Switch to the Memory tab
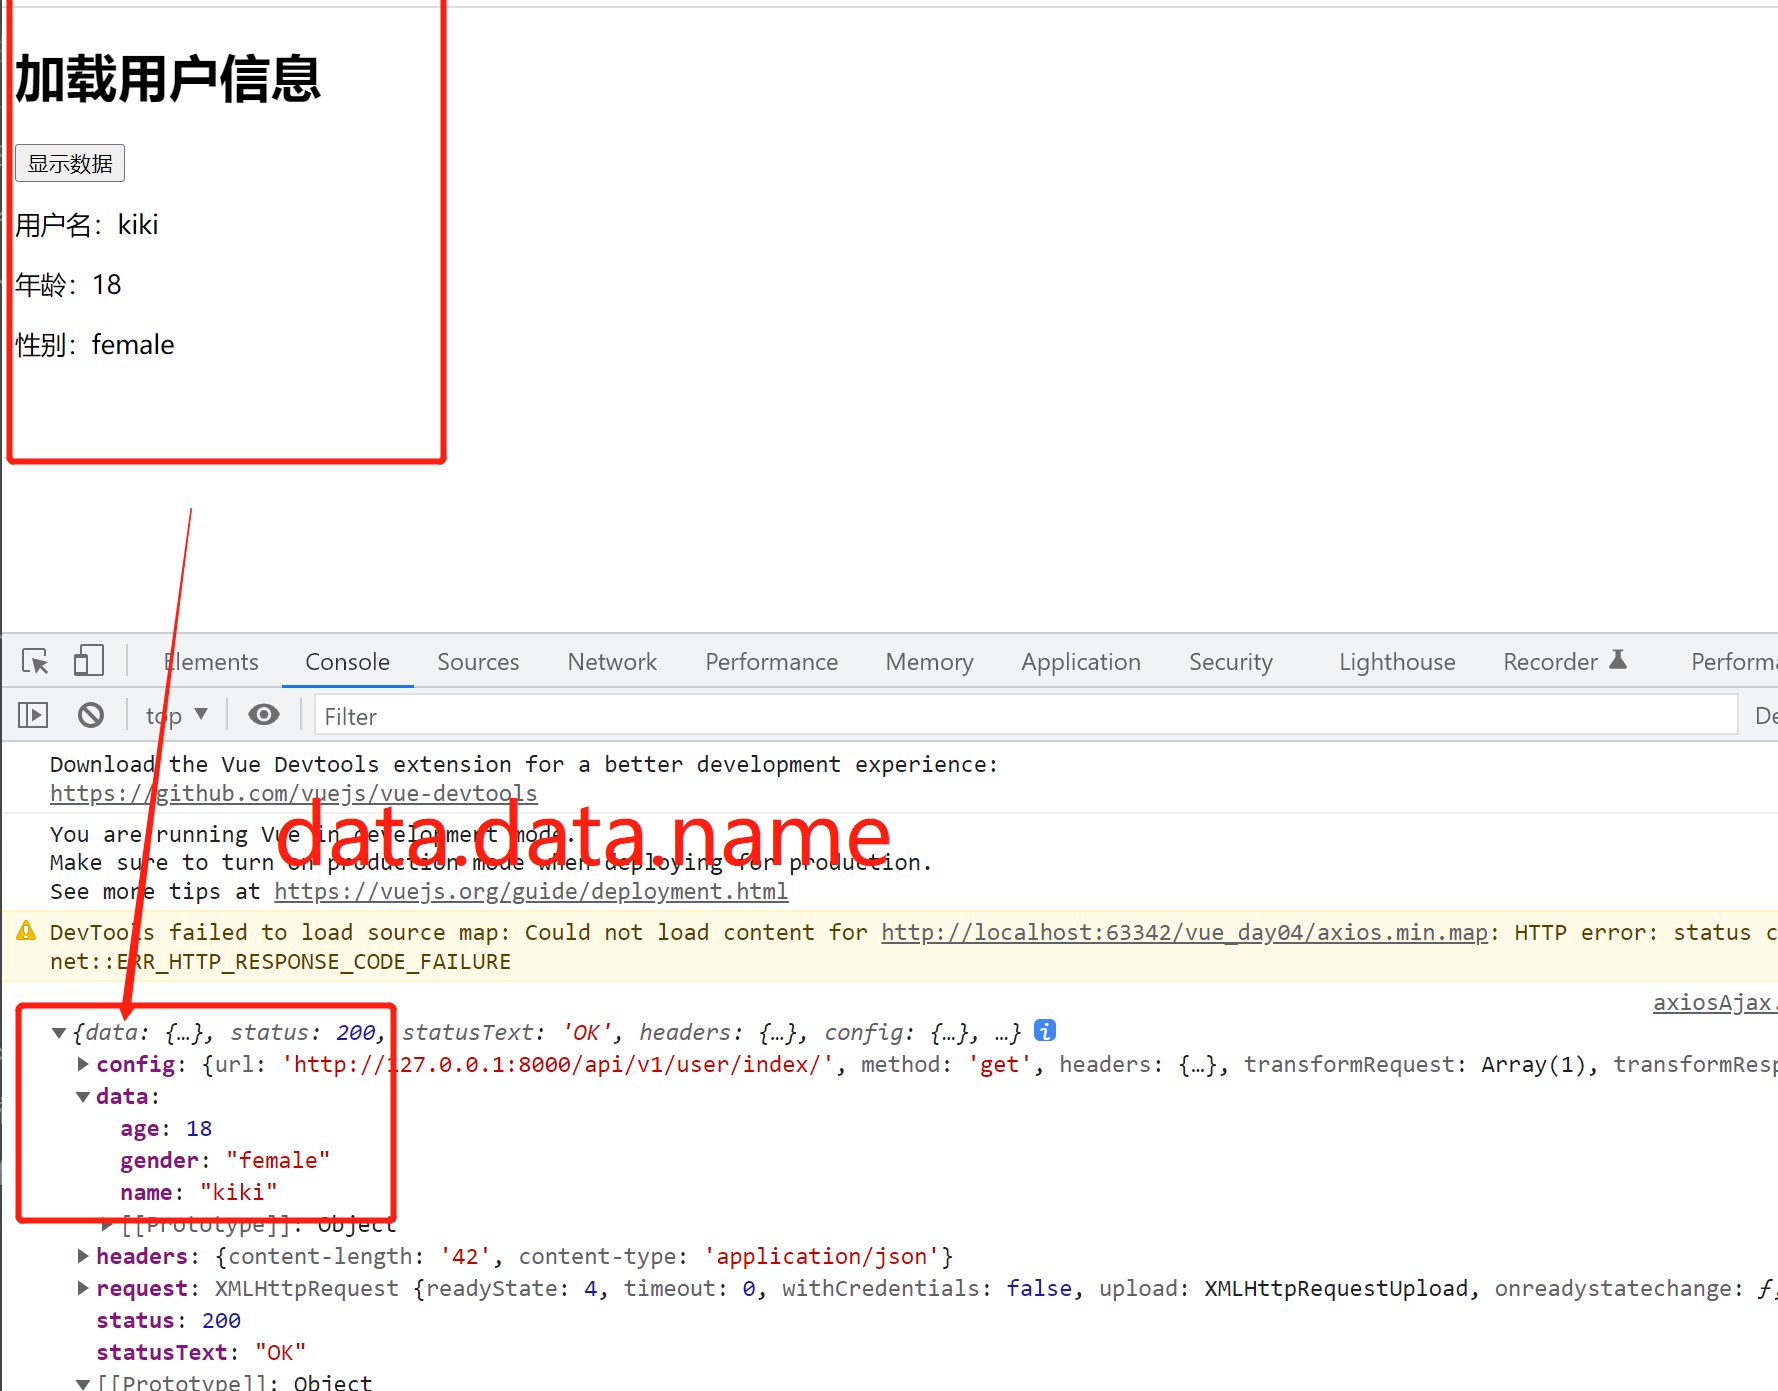This screenshot has width=1778, height=1391. (x=929, y=662)
